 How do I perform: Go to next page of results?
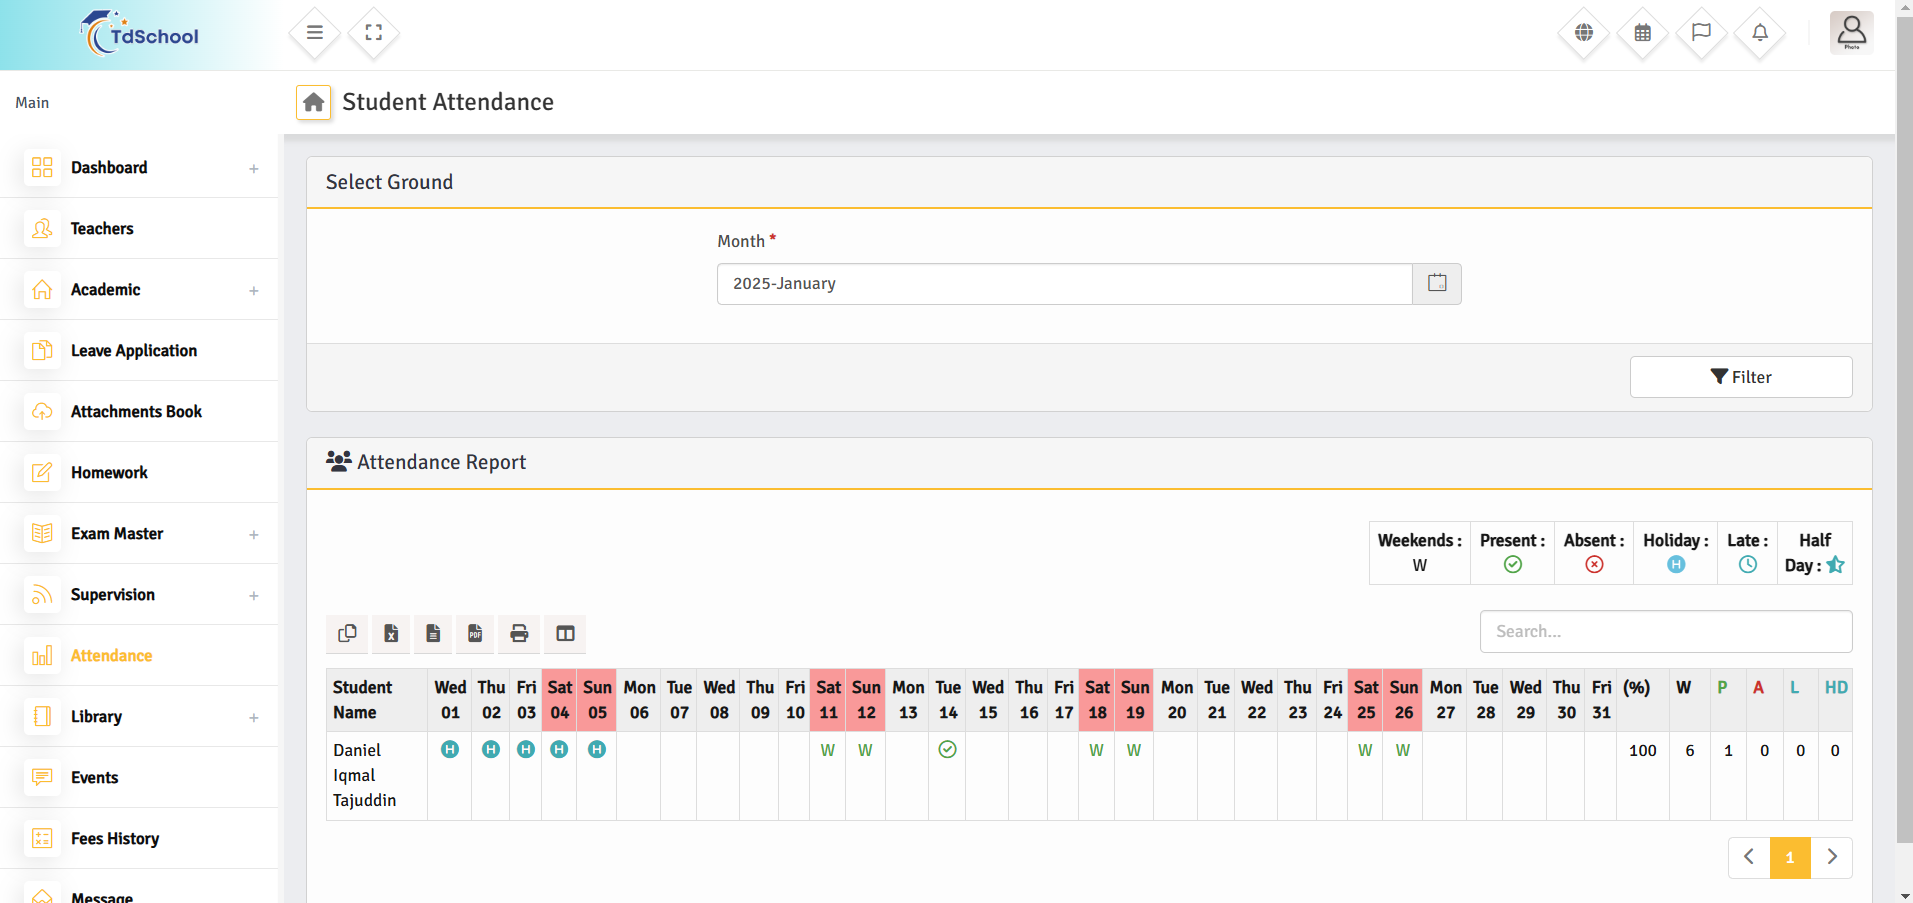(x=1831, y=857)
